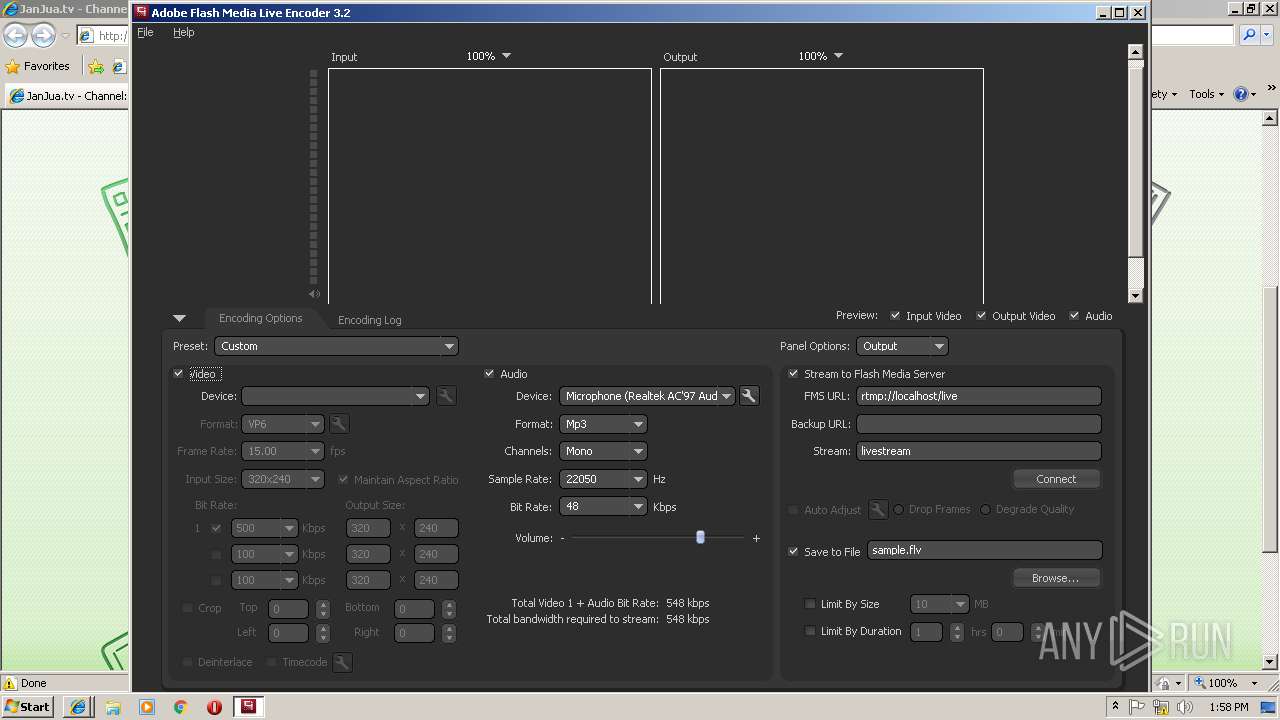This screenshot has height=720, width=1280.
Task: Open Internet Explorer help question-mark icon
Action: [1240, 94]
